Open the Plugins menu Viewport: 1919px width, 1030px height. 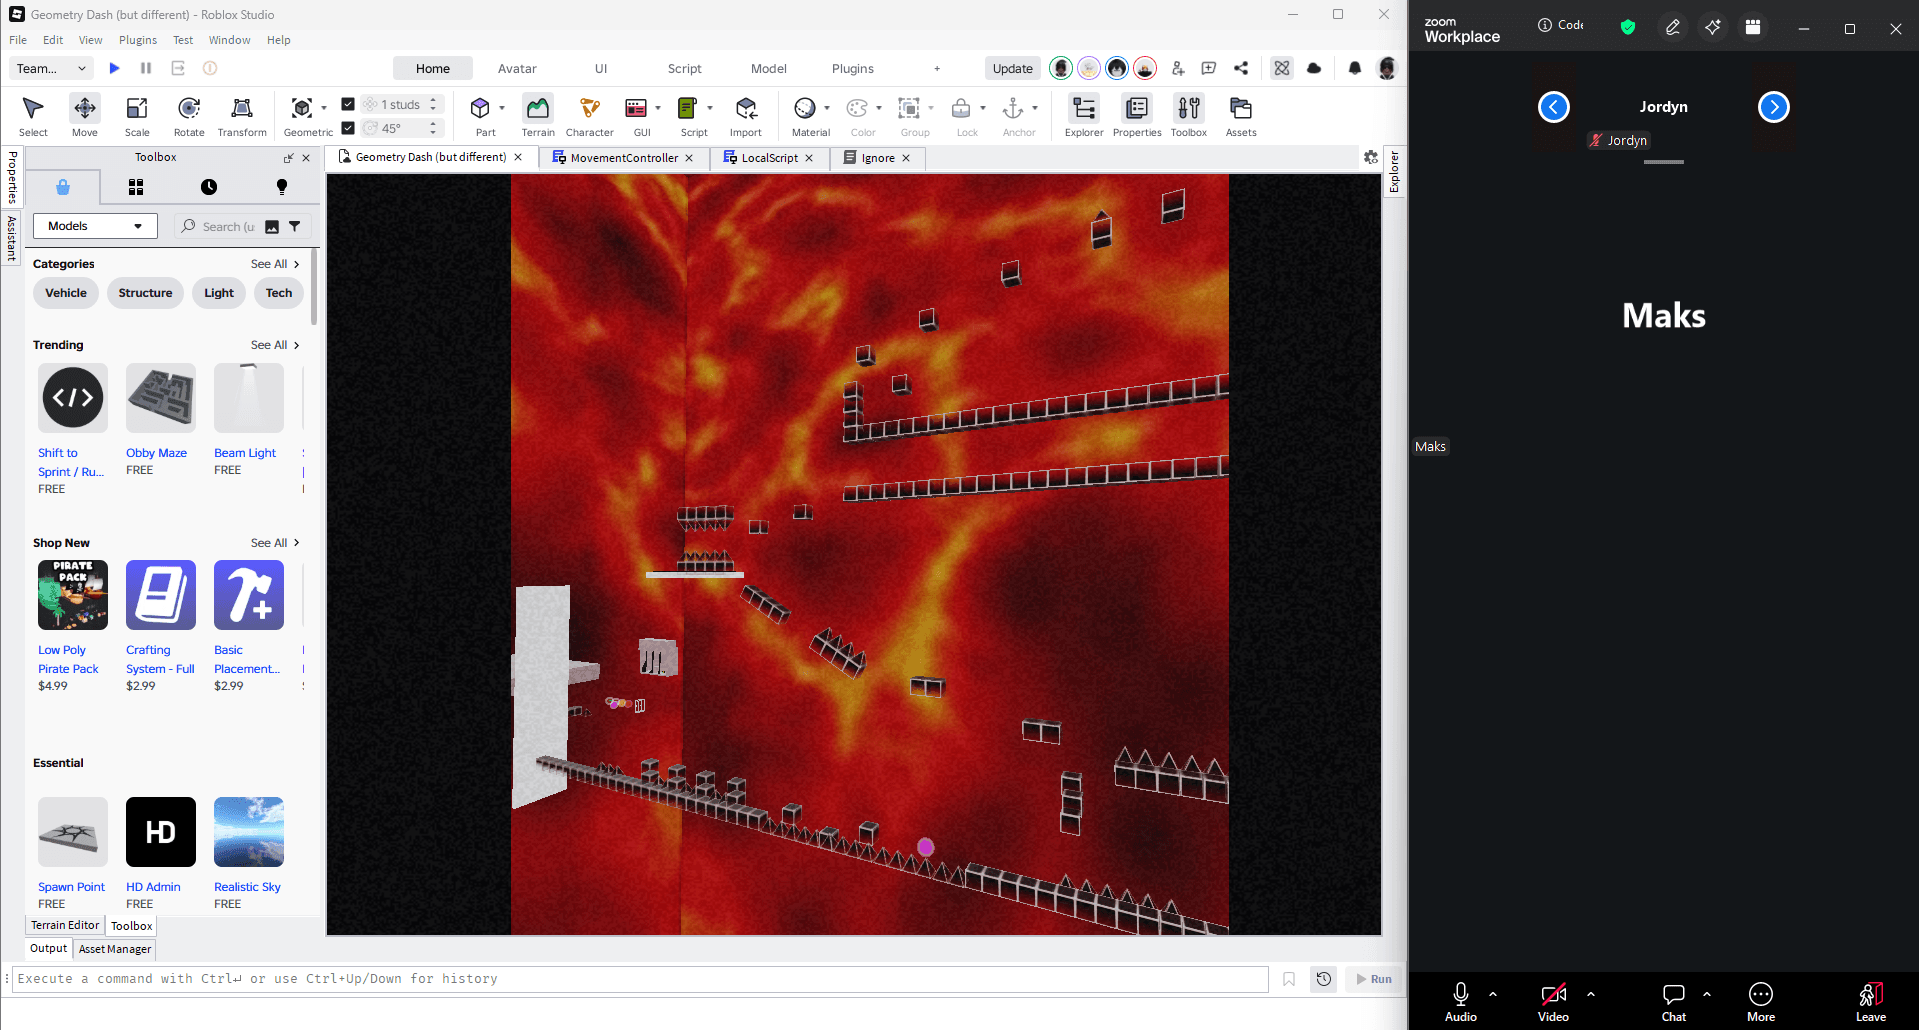[x=138, y=40]
